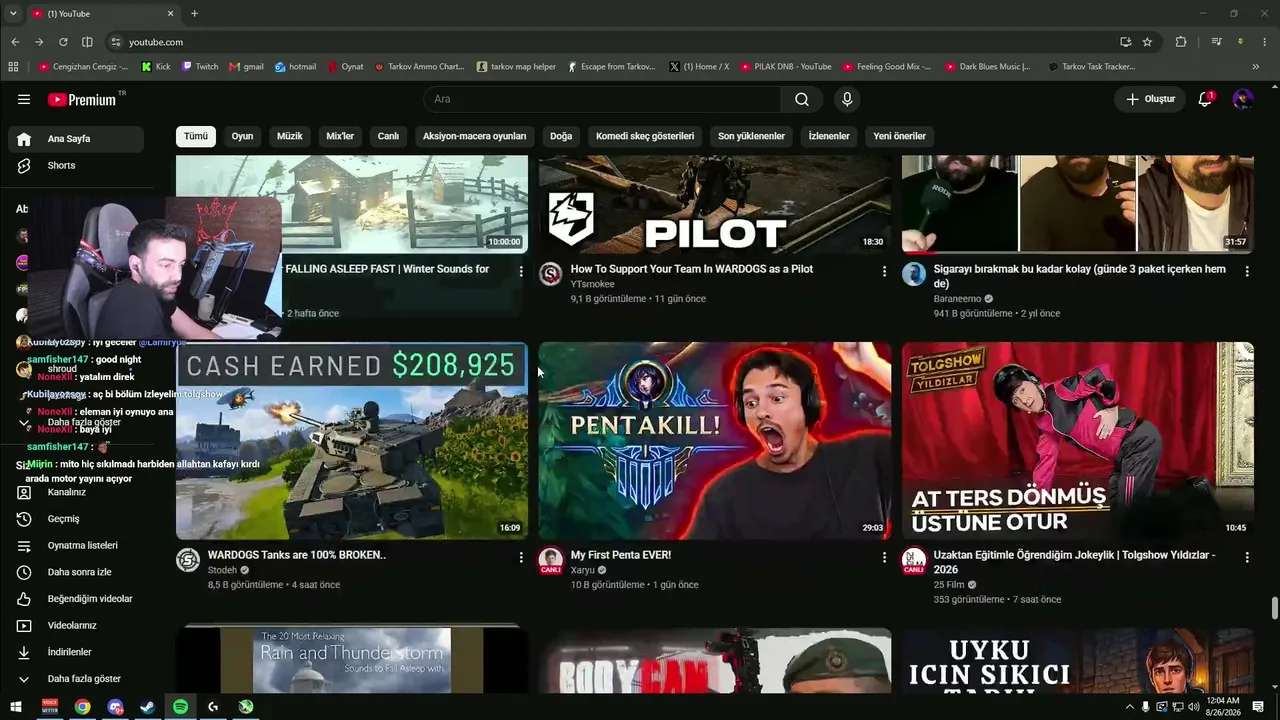Open Steam from the taskbar
Image resolution: width=1280 pixels, height=720 pixels.
[x=147, y=707]
